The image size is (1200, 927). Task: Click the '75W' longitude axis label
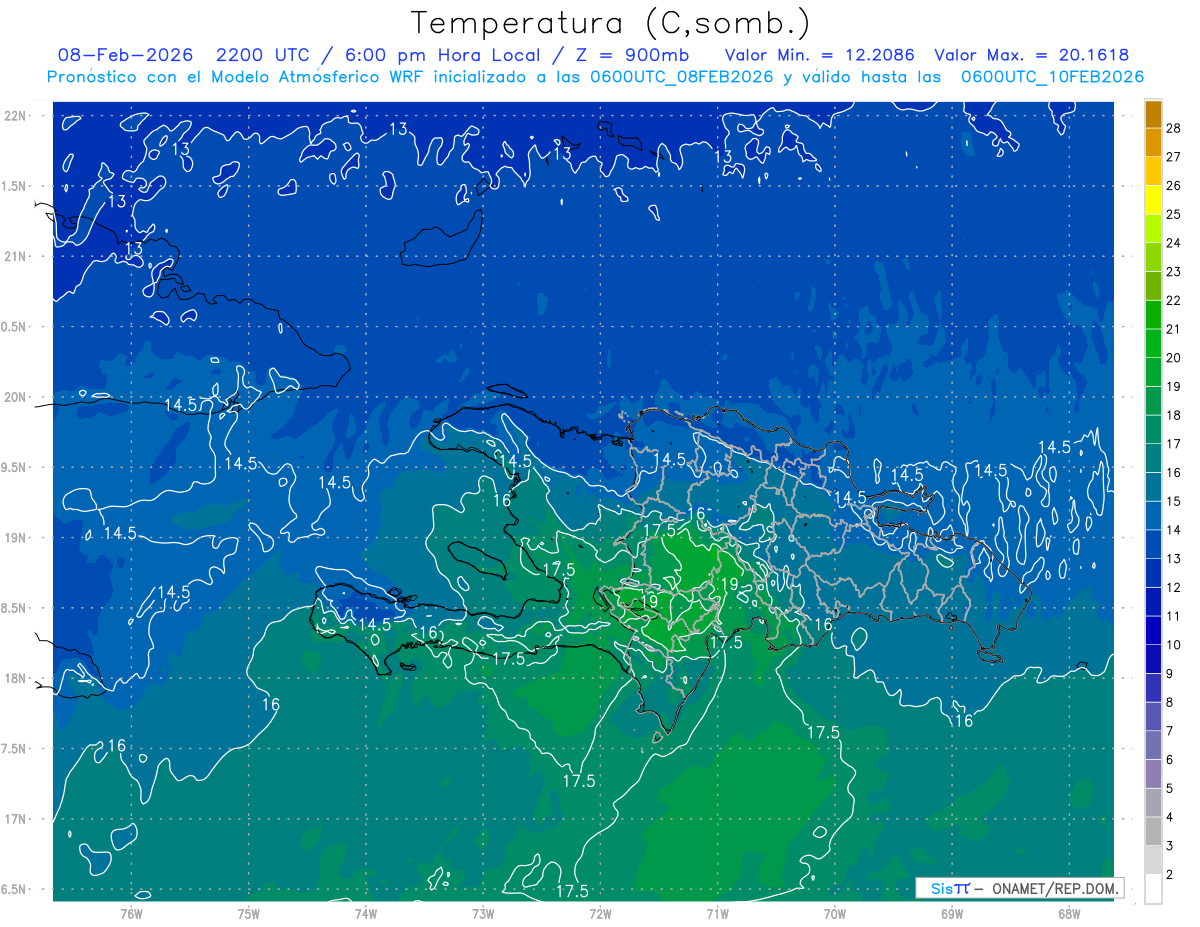click(x=249, y=913)
